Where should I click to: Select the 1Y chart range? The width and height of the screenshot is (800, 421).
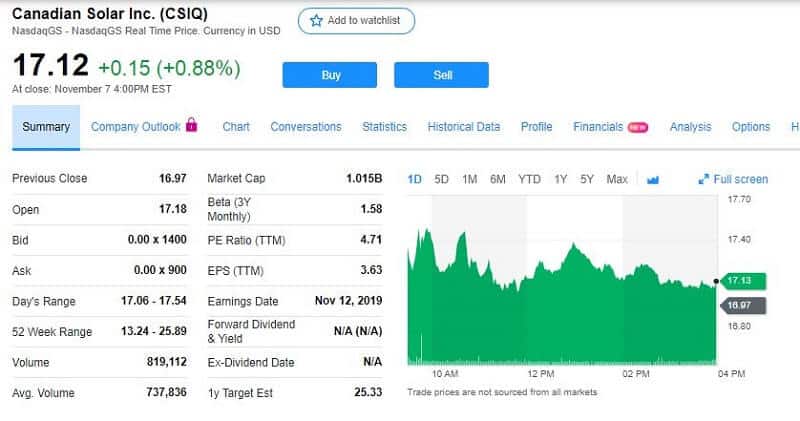point(561,180)
